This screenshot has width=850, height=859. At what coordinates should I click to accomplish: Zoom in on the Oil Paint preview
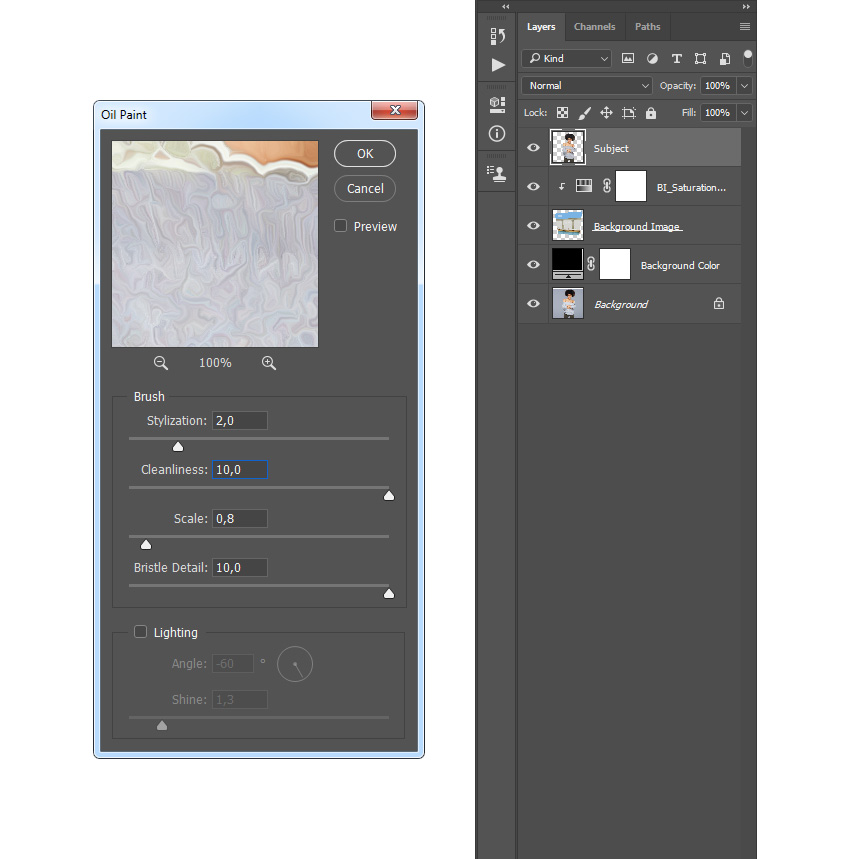click(x=268, y=363)
